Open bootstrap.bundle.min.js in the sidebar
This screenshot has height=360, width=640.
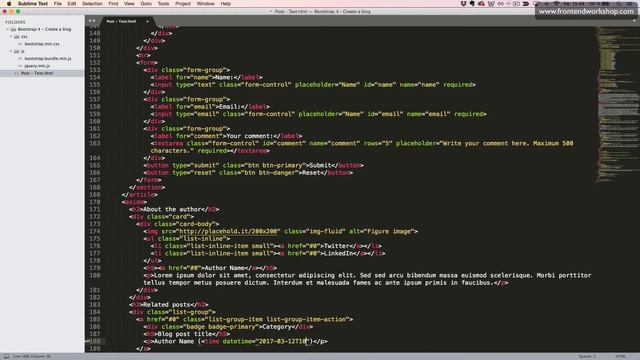tap(47, 59)
